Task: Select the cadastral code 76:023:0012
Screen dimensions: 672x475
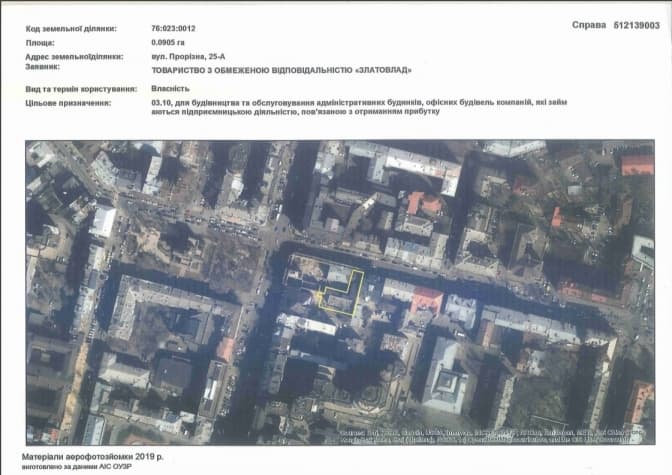Action: [174, 29]
